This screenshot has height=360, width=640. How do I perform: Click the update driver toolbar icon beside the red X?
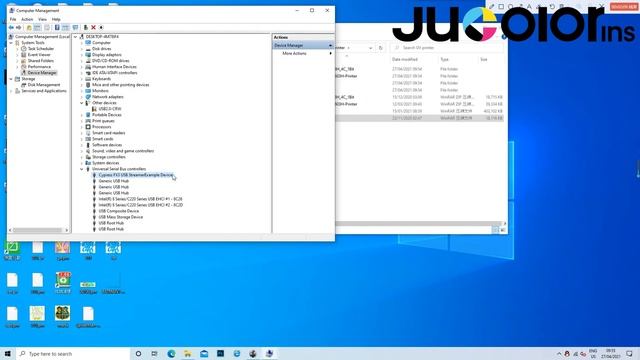tap(86, 27)
